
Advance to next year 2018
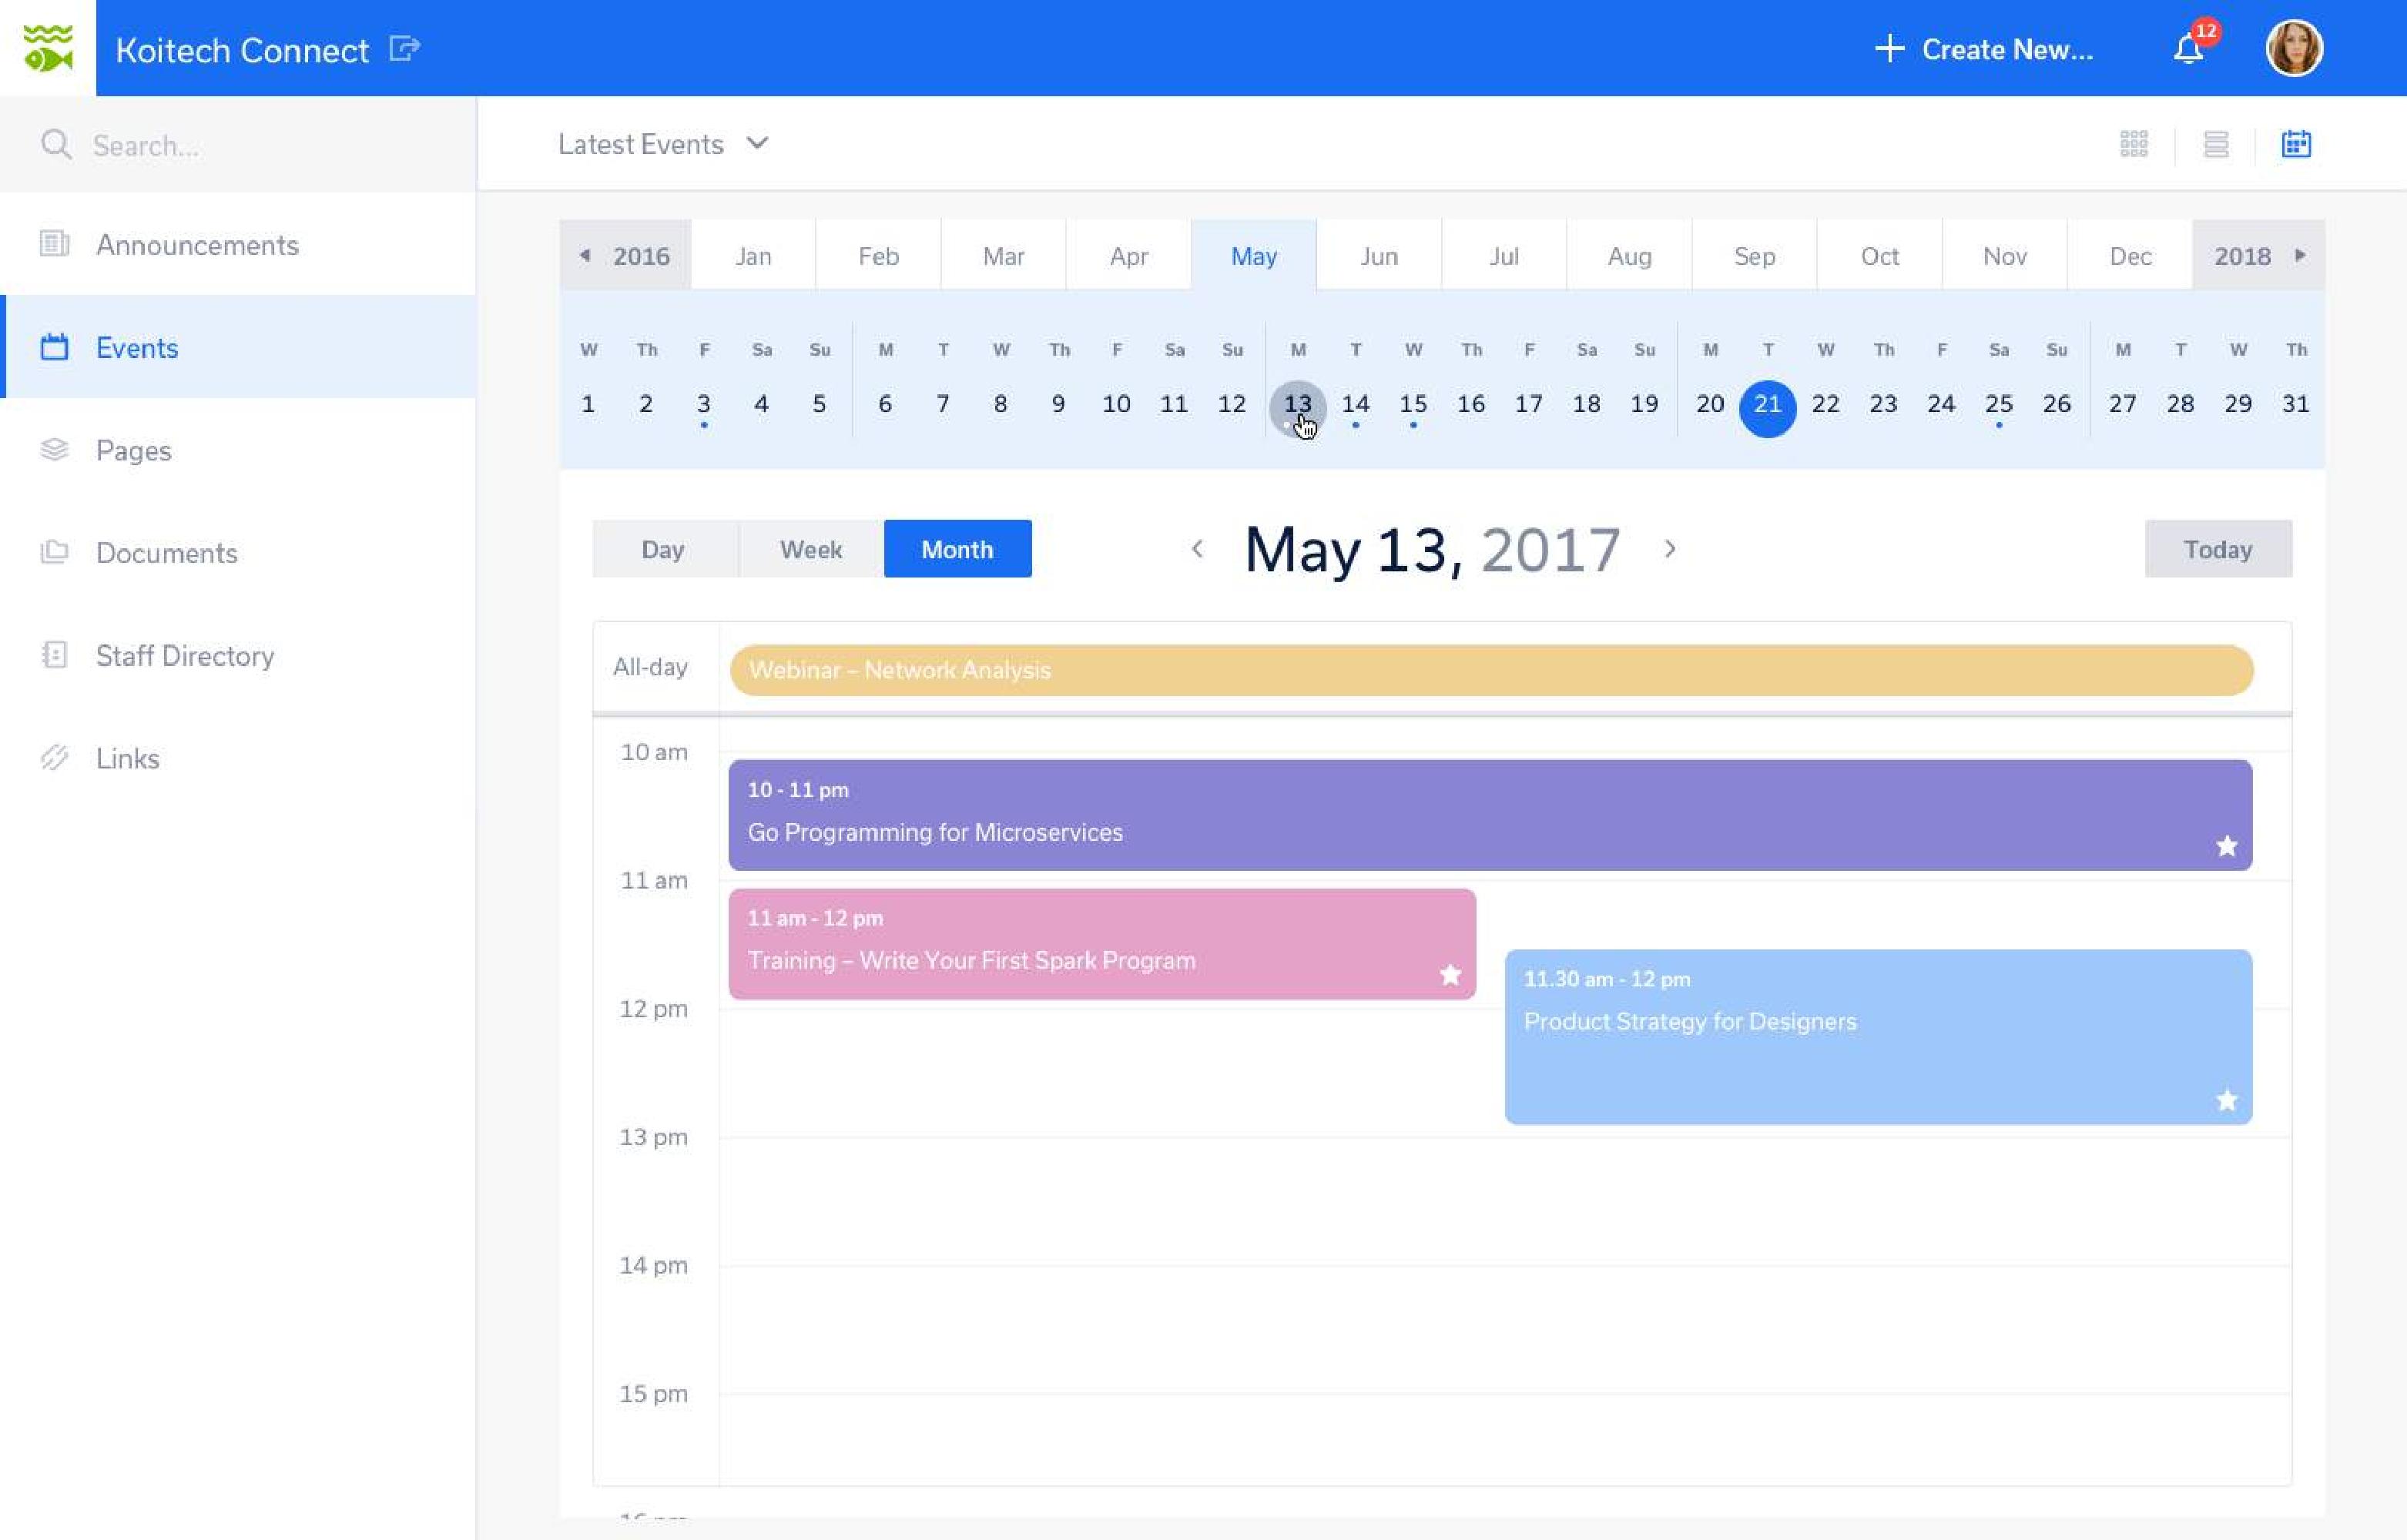pos(2258,256)
